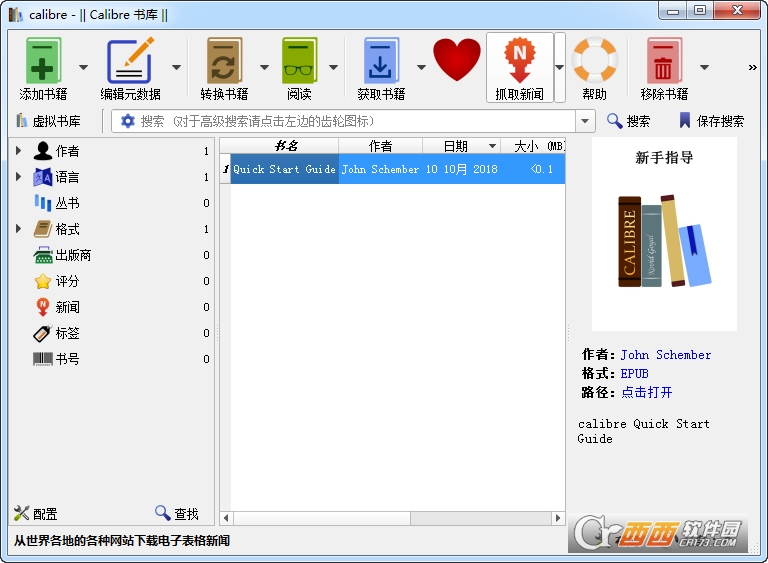
Task: Sort by the Size (大小 MB) column header
Action: coord(533,146)
